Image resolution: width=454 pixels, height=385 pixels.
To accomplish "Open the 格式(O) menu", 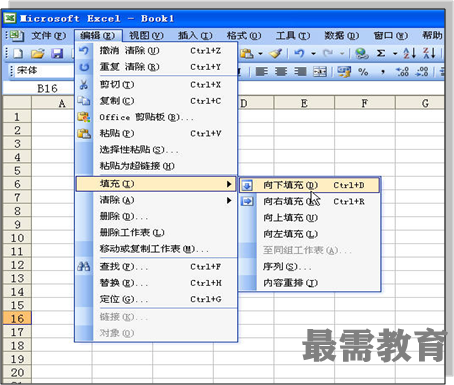I will click(x=244, y=35).
